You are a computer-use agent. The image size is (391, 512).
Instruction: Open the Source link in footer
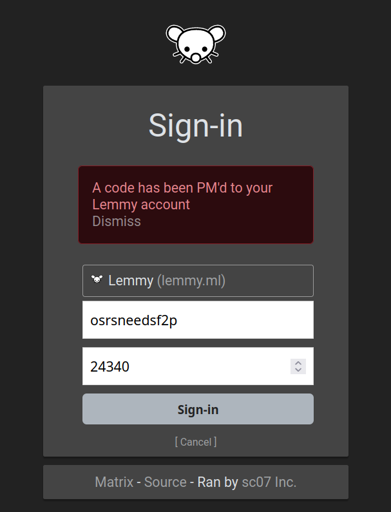click(165, 482)
